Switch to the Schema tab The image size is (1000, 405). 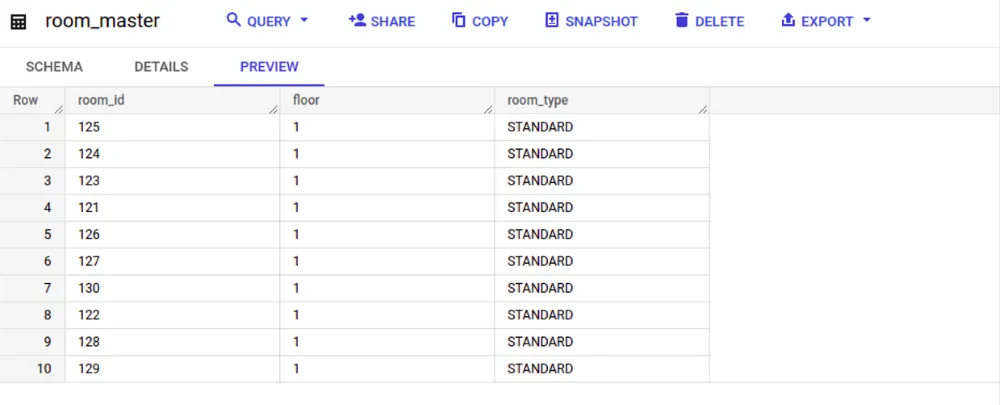pos(54,67)
